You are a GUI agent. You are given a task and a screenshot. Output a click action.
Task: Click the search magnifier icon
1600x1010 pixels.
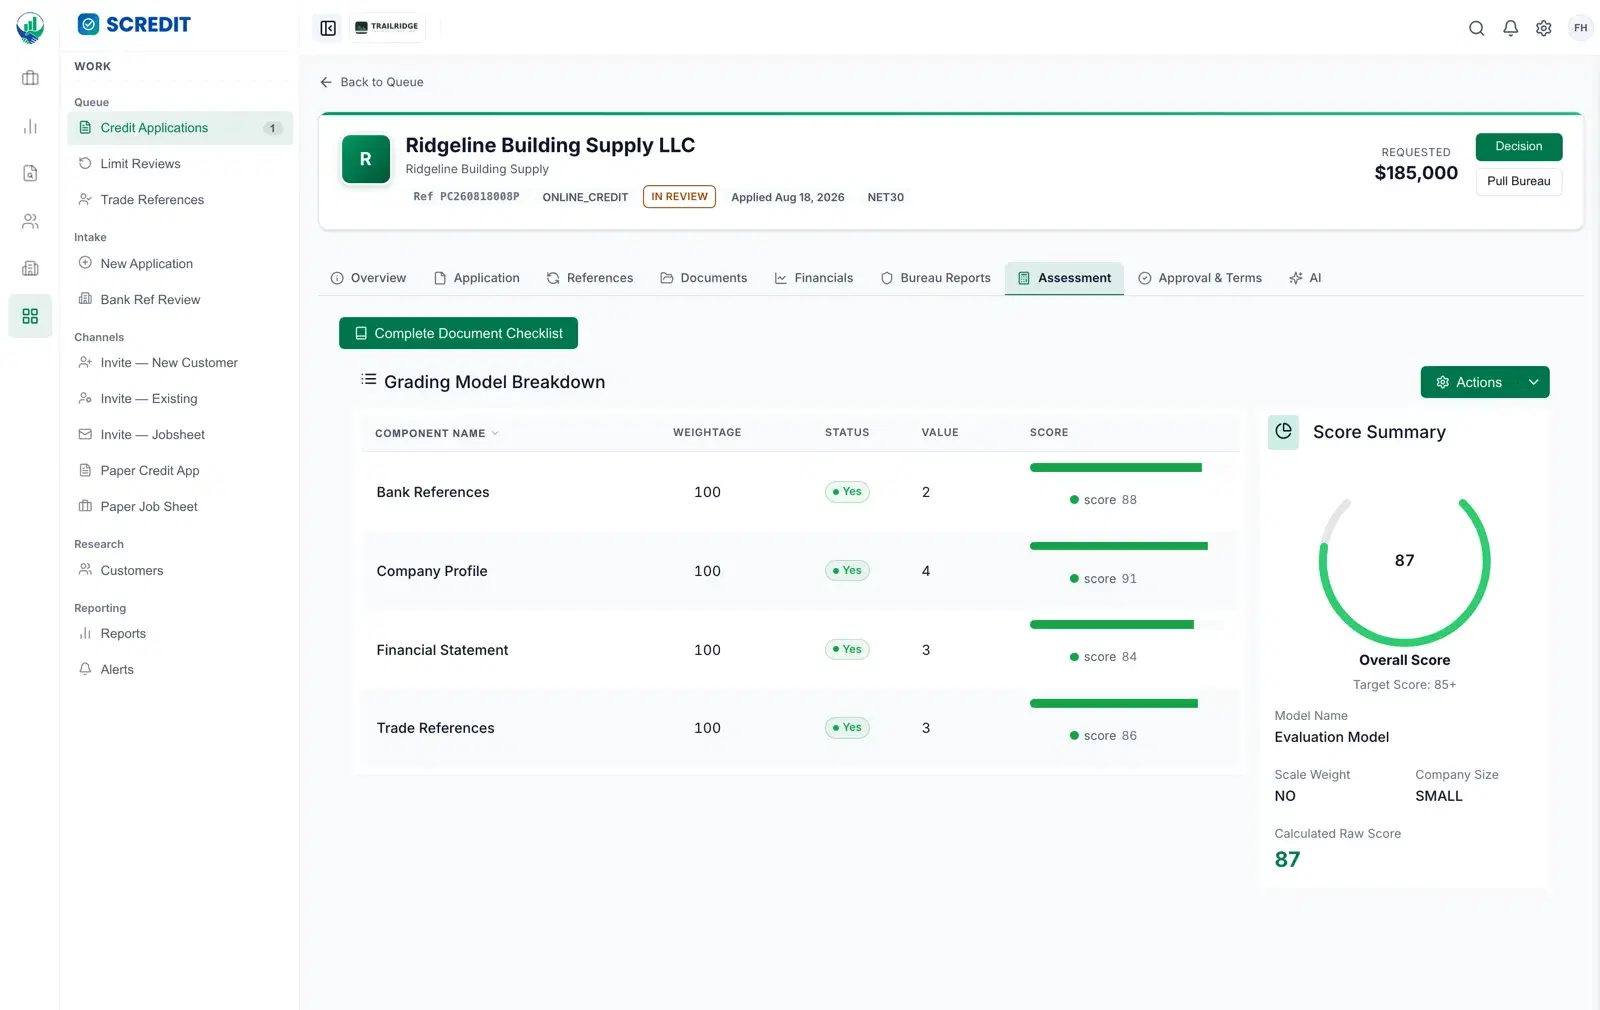(x=1476, y=28)
